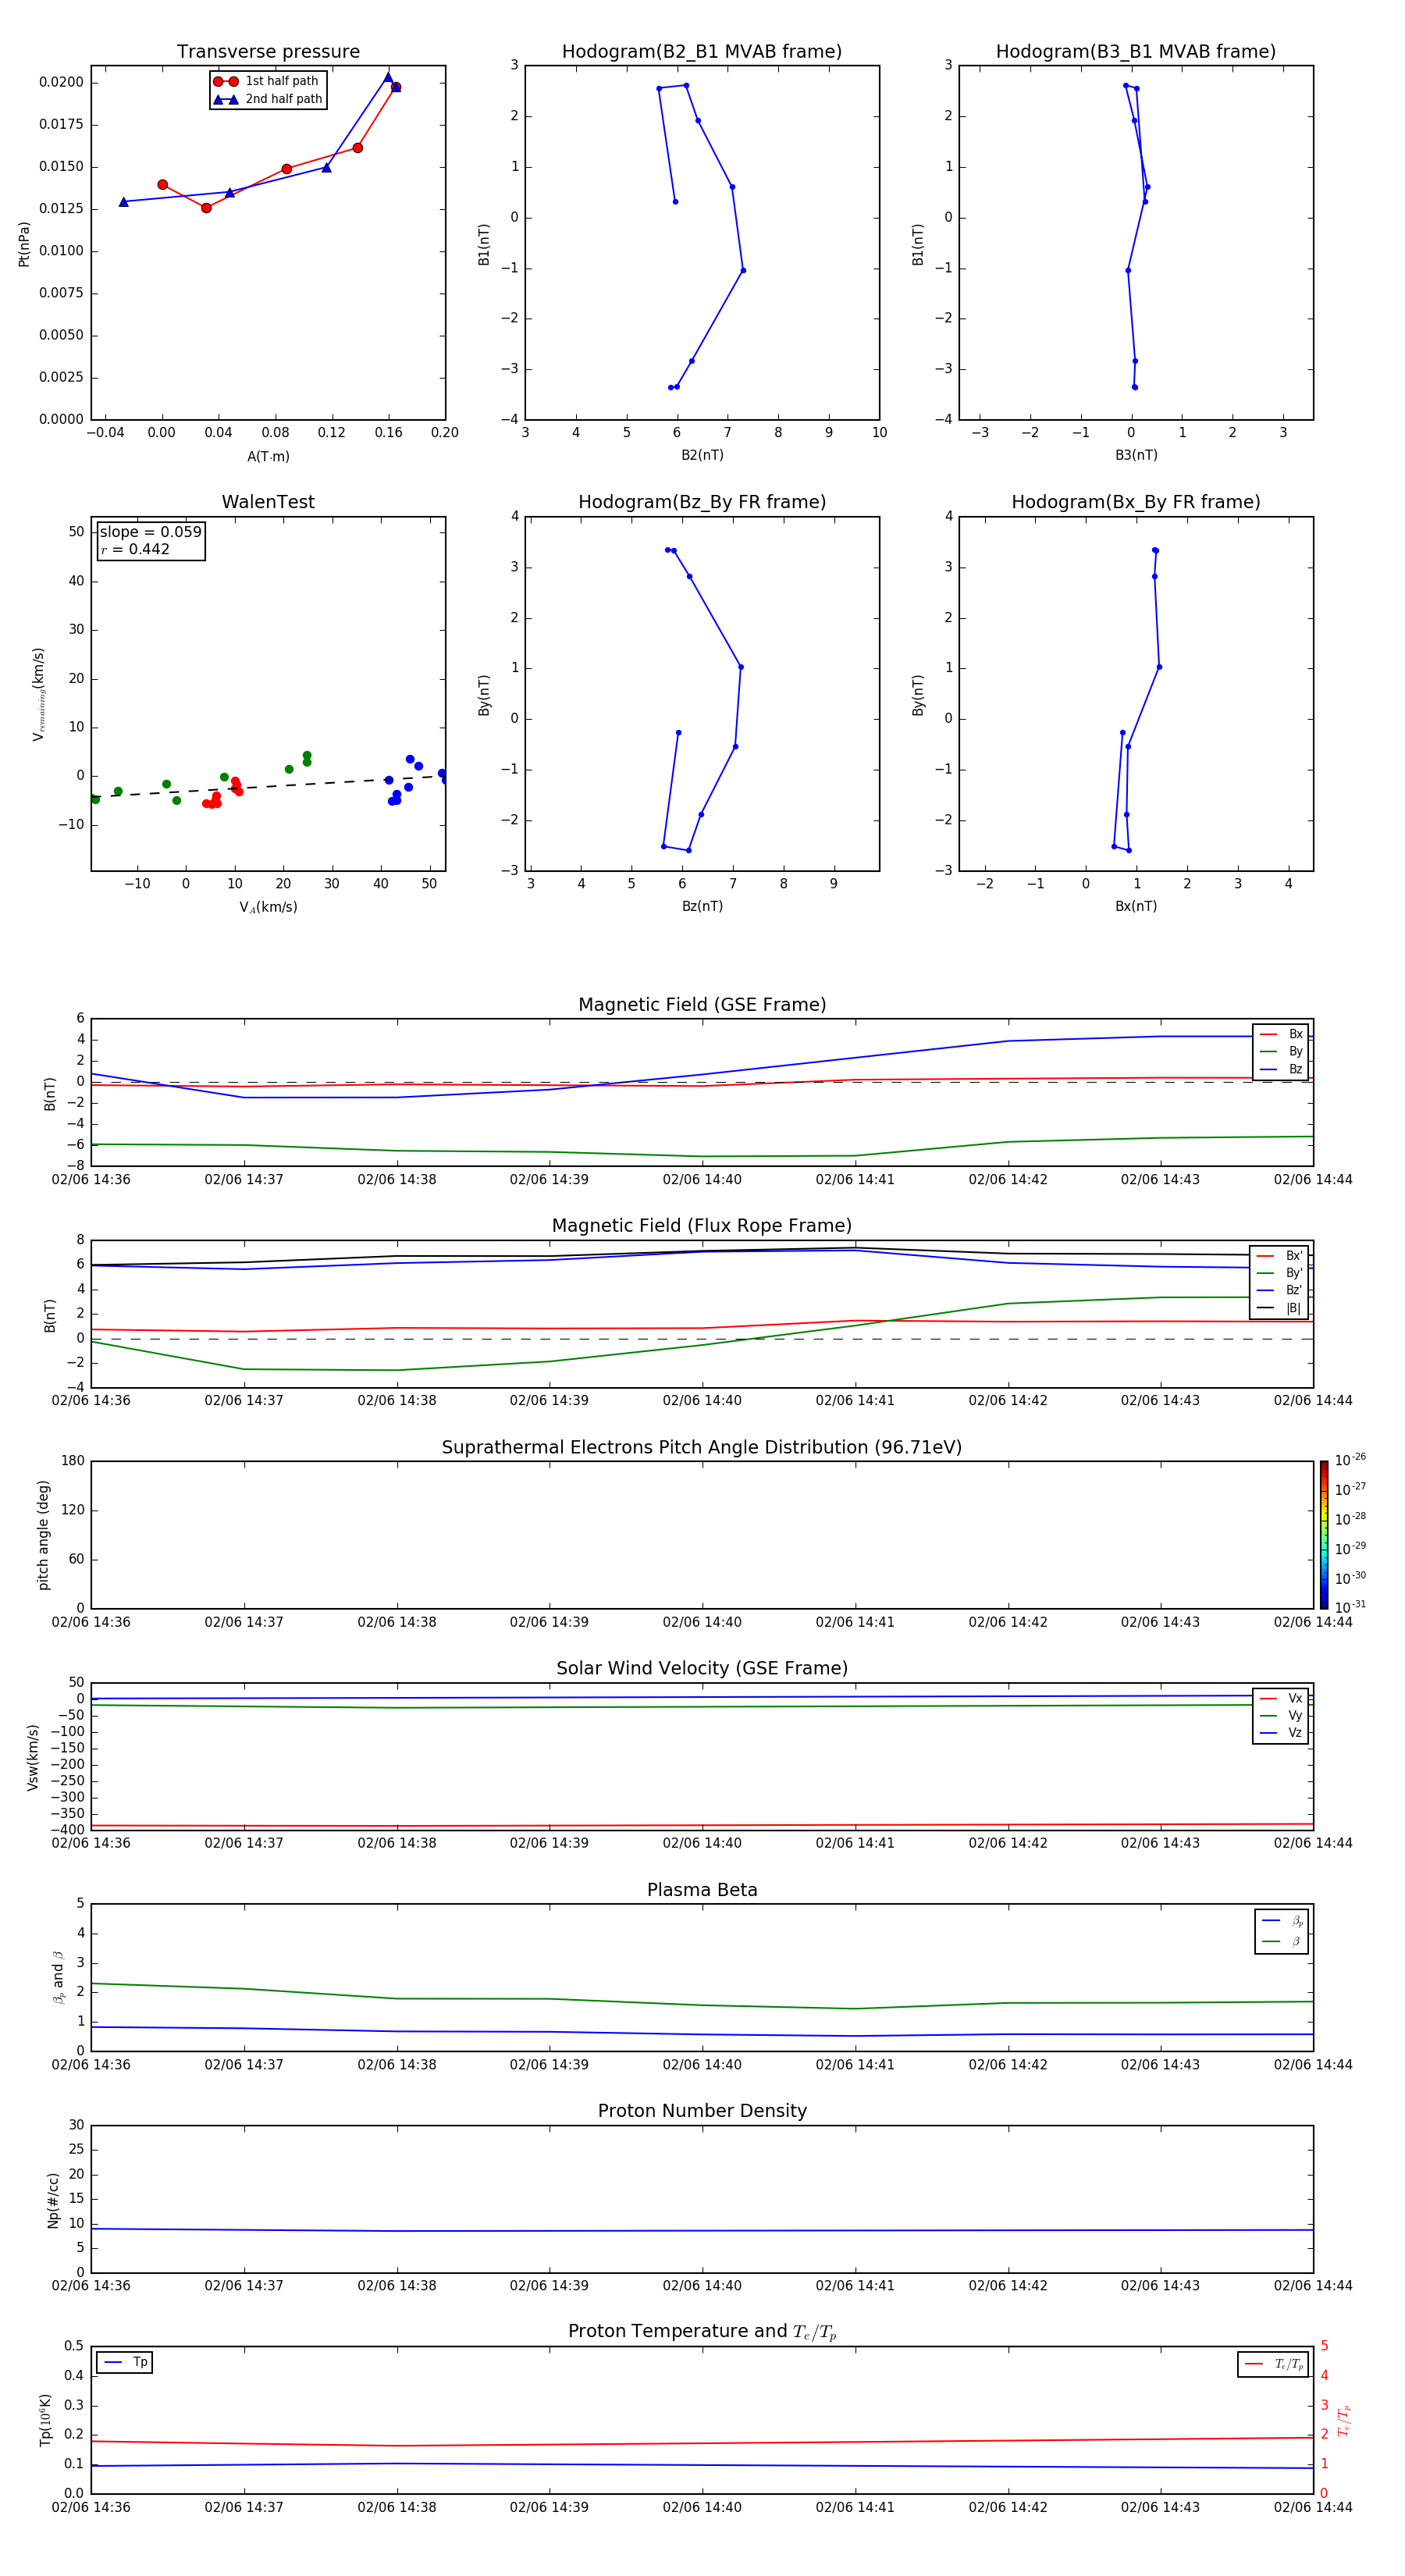1405x2576 pixels.
Task: Click the 'slope = 0.059' annotation text
Action: (x=150, y=532)
